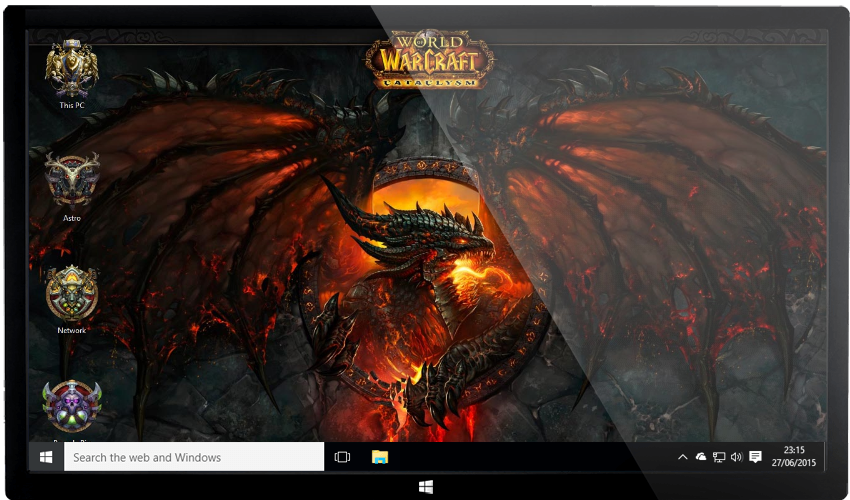Open the clock showing 23:15
850x500 pixels.
pos(793,457)
